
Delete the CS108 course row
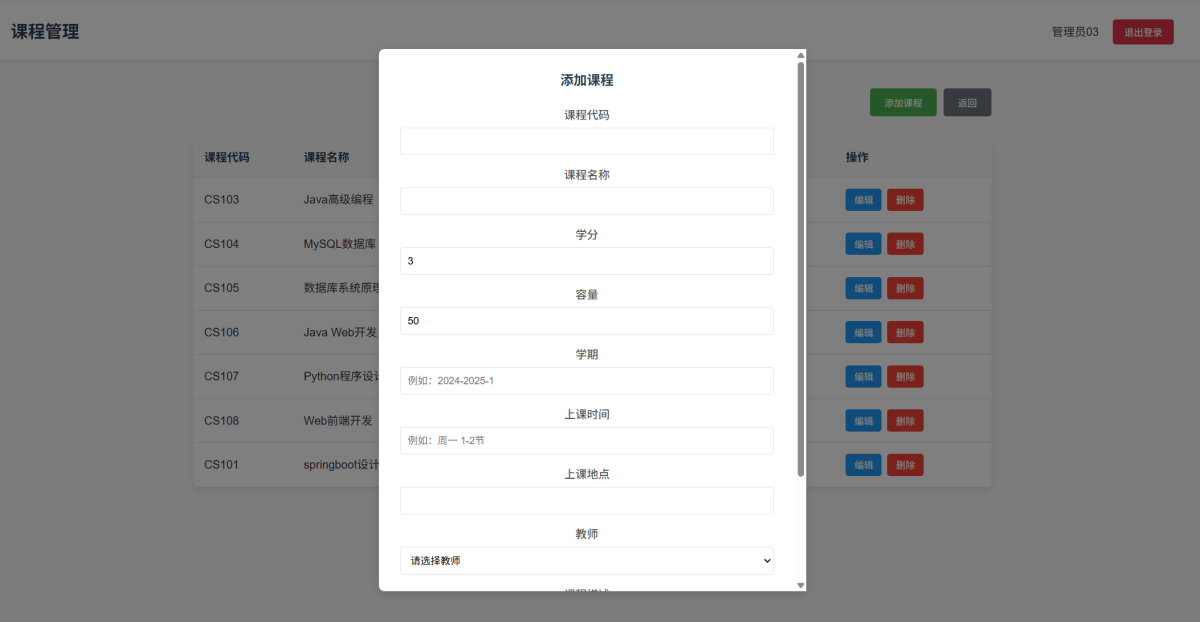point(905,421)
